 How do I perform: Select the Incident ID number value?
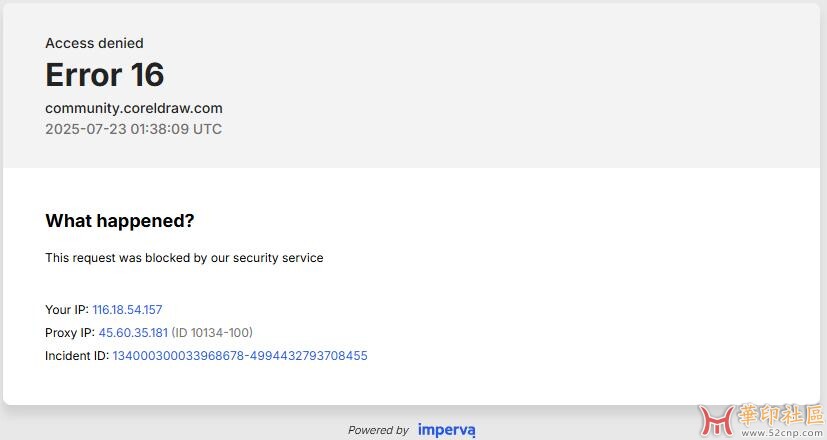240,356
